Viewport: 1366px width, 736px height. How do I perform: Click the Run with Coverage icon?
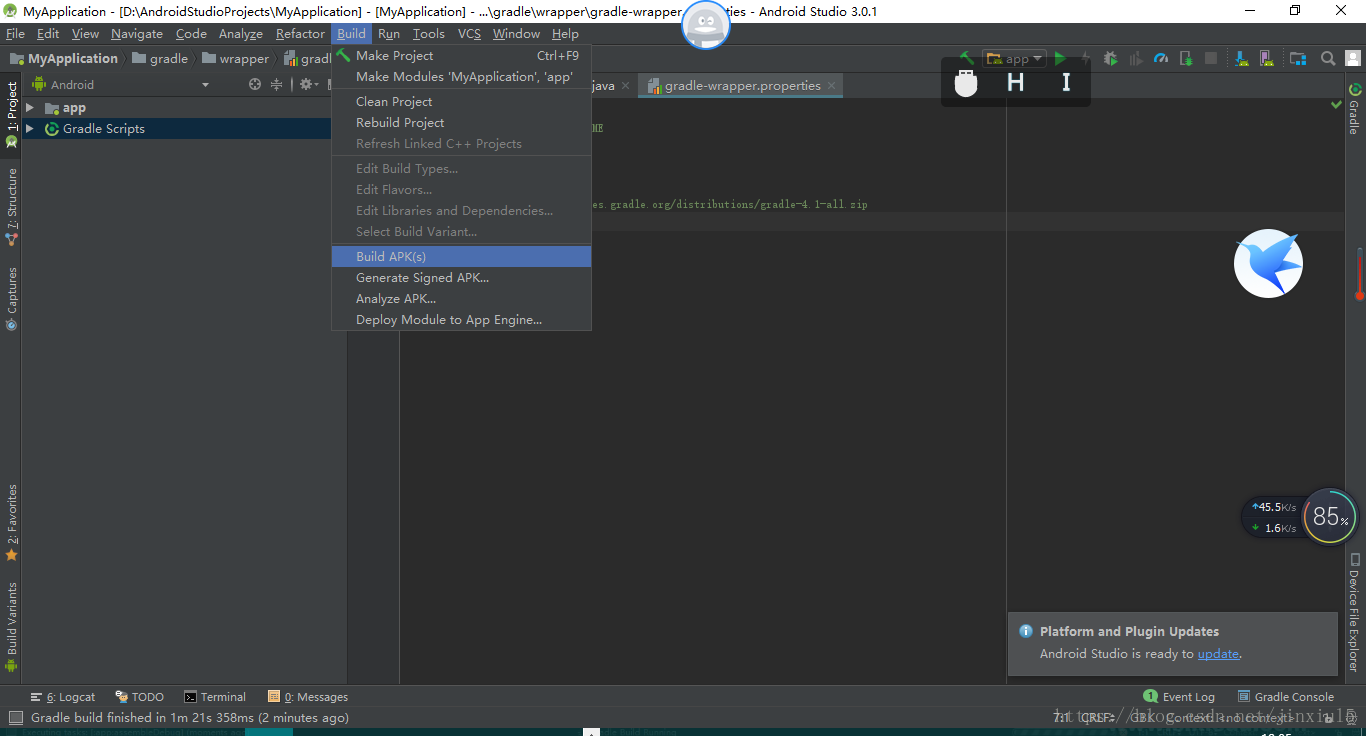tap(1135, 59)
